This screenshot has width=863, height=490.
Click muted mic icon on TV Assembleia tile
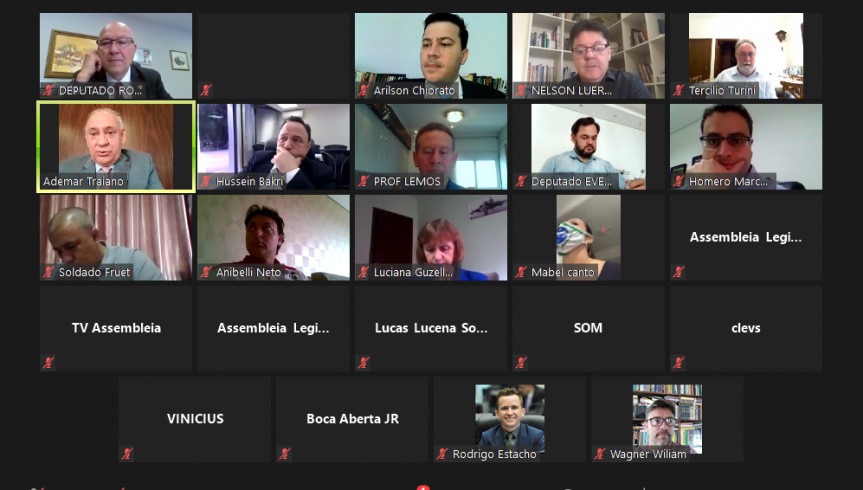[48, 362]
